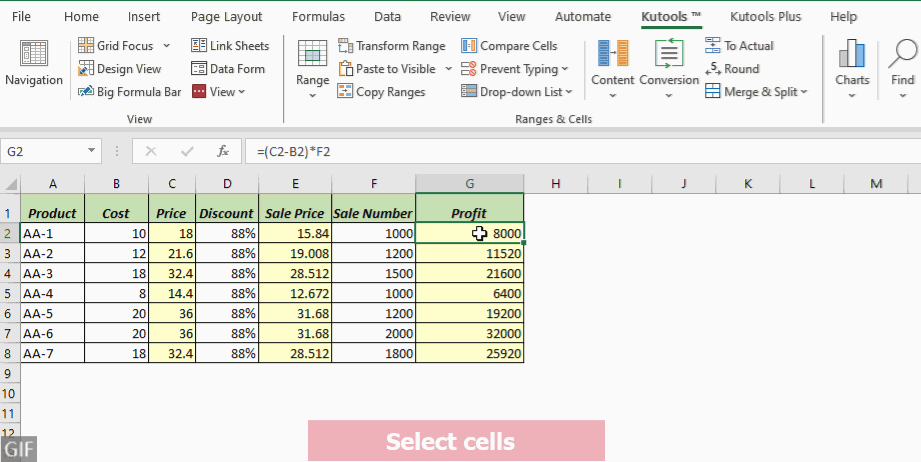The width and height of the screenshot is (921, 462).
Task: Expand the Charts dropdown arrow
Action: pos(852,95)
